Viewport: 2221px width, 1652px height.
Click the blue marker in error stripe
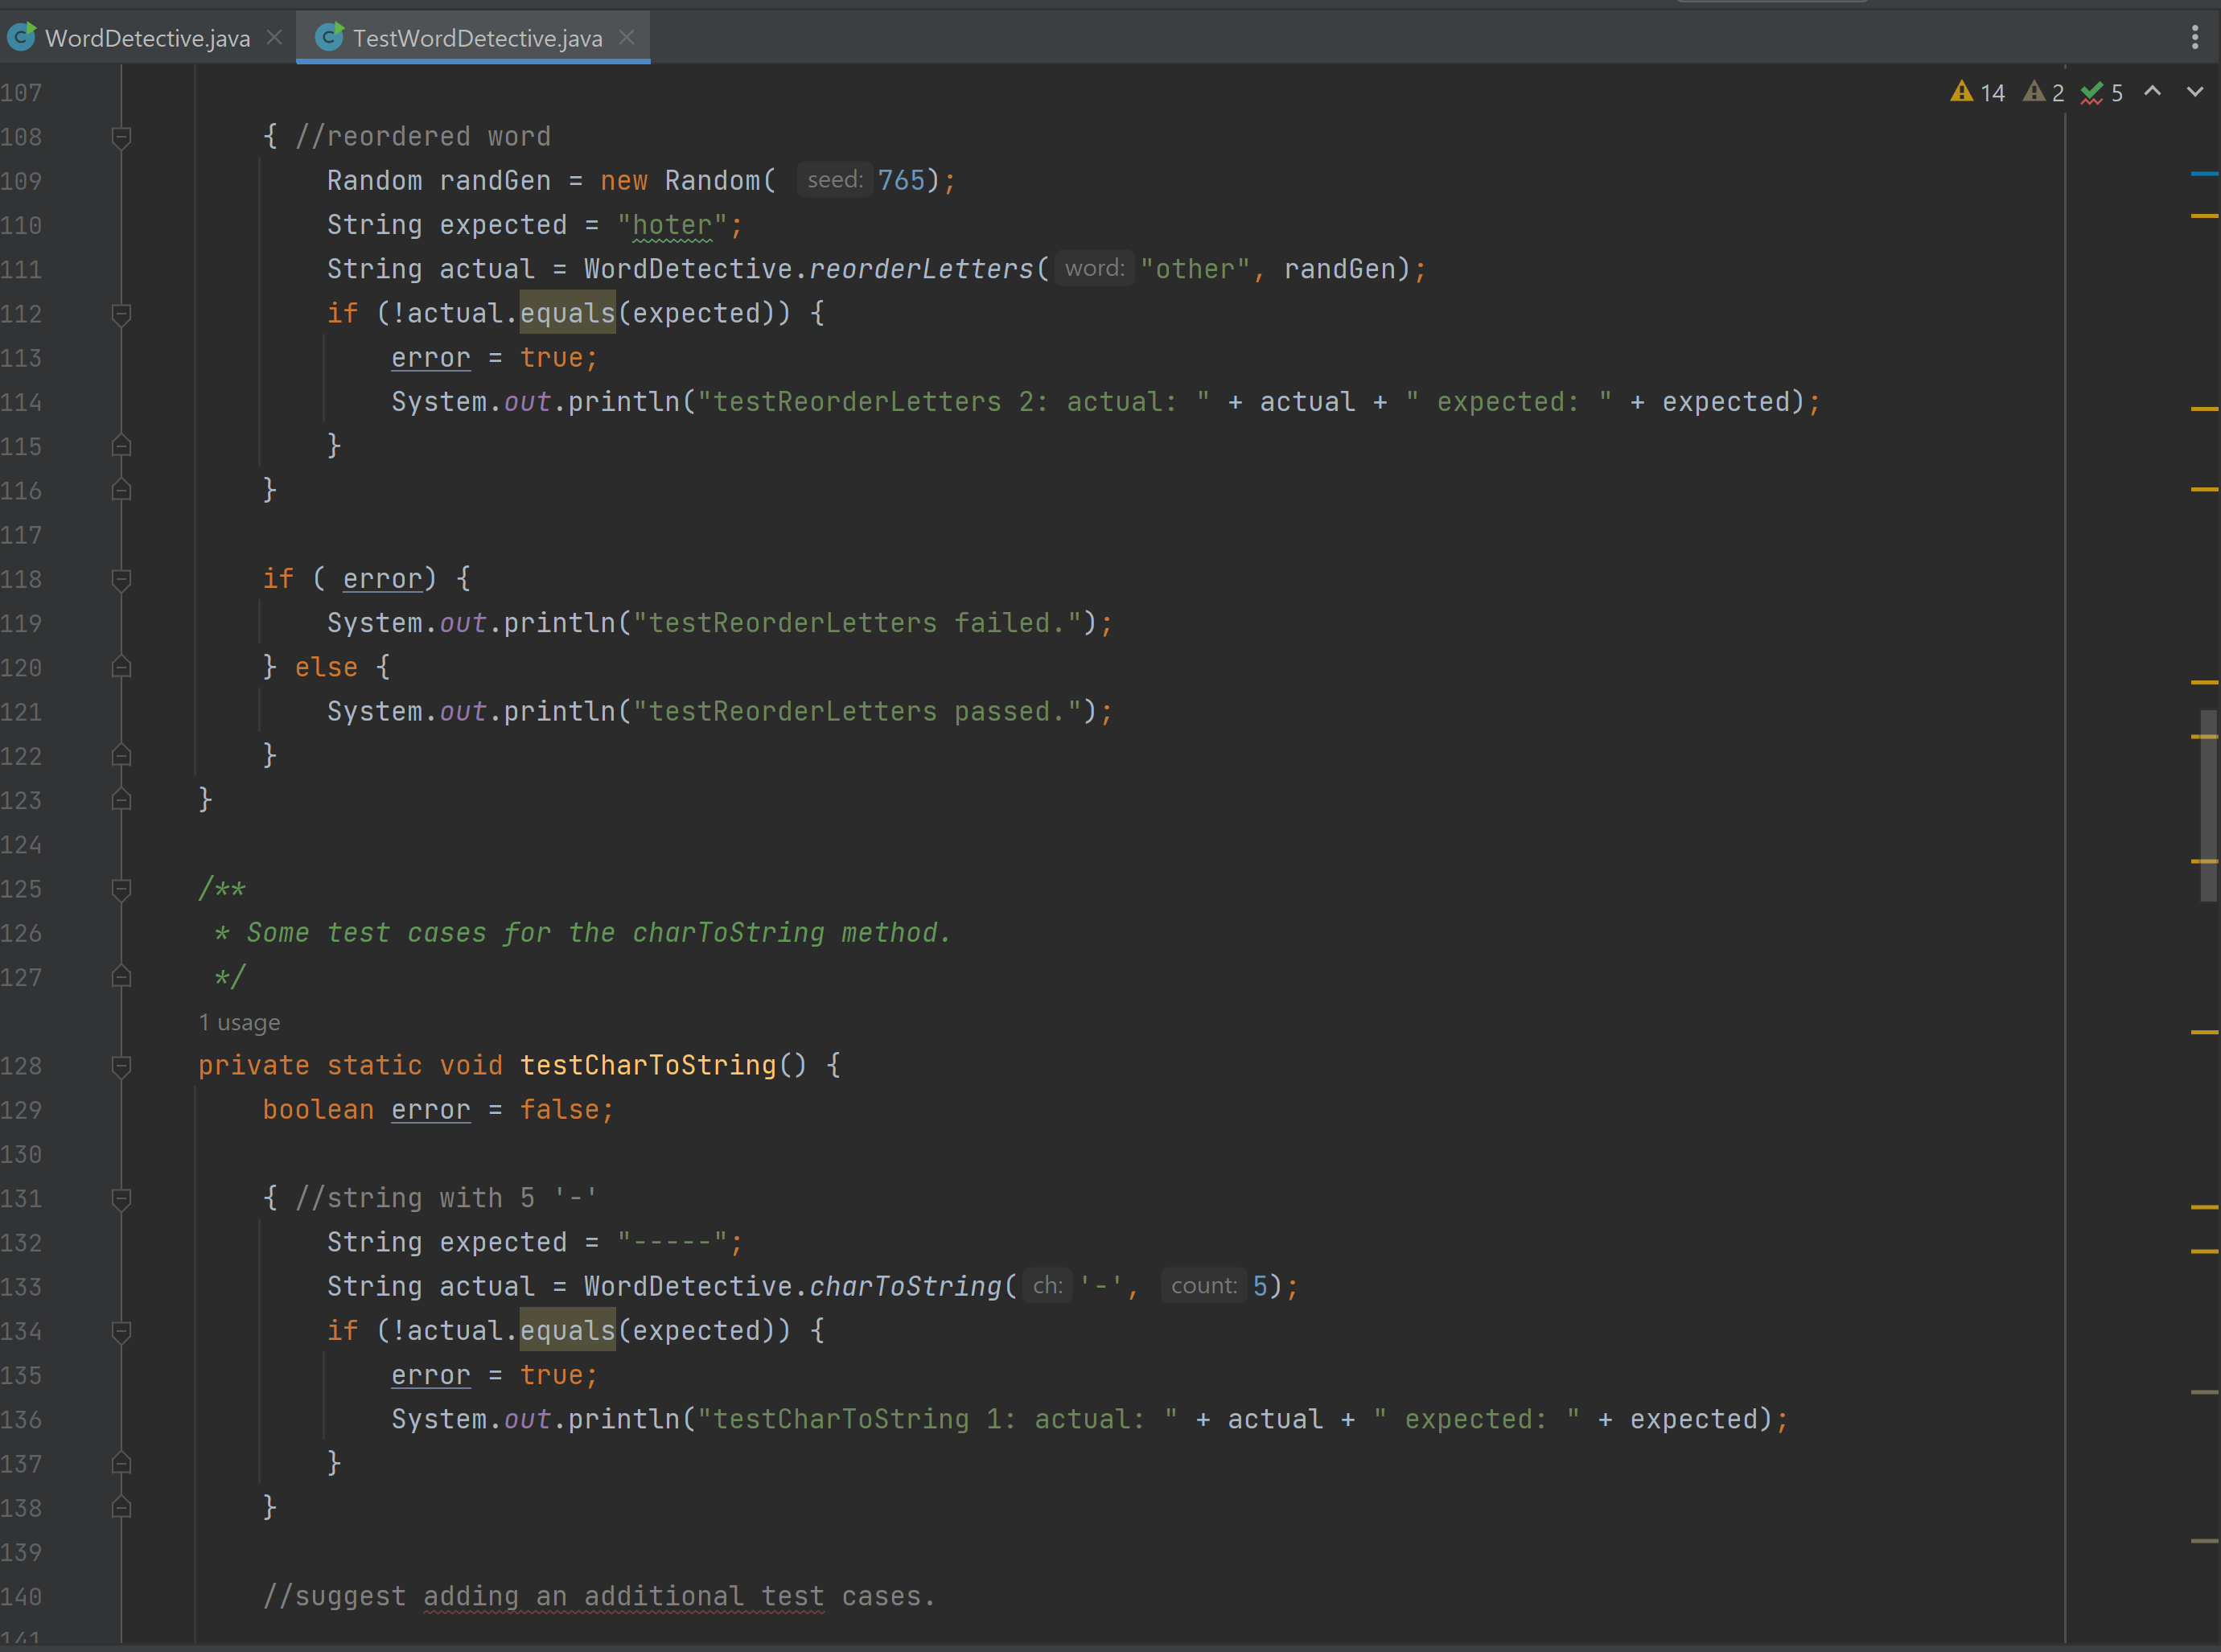[2204, 174]
